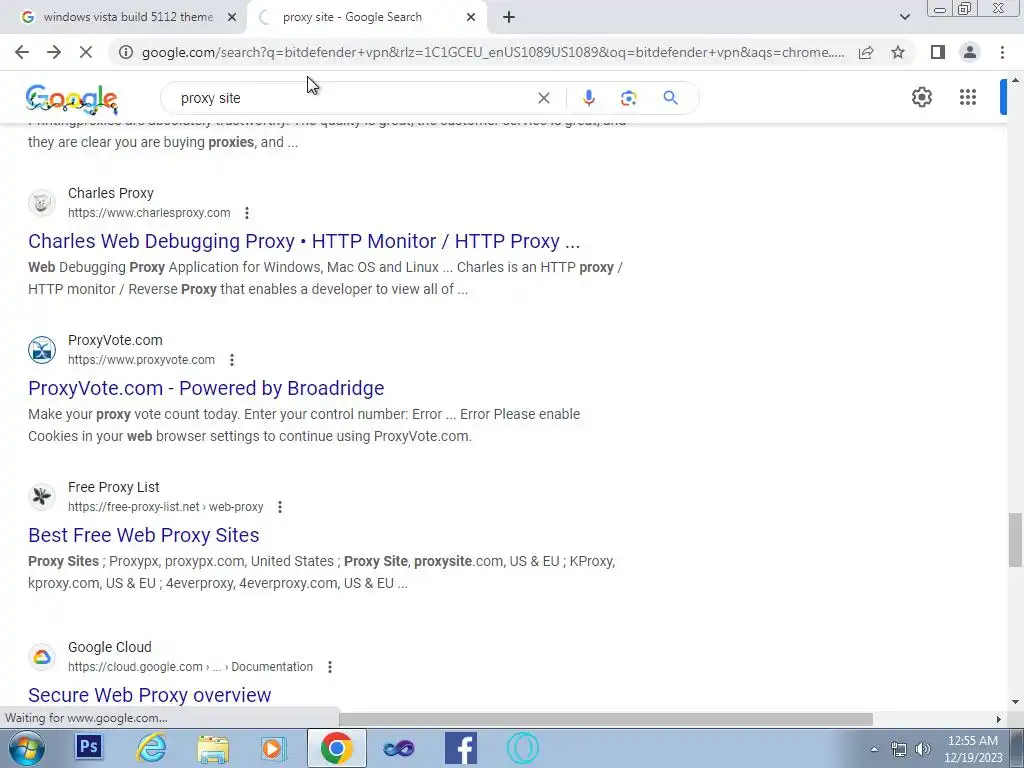Open a new tab with plus button
The height and width of the screenshot is (768, 1024).
[509, 18]
